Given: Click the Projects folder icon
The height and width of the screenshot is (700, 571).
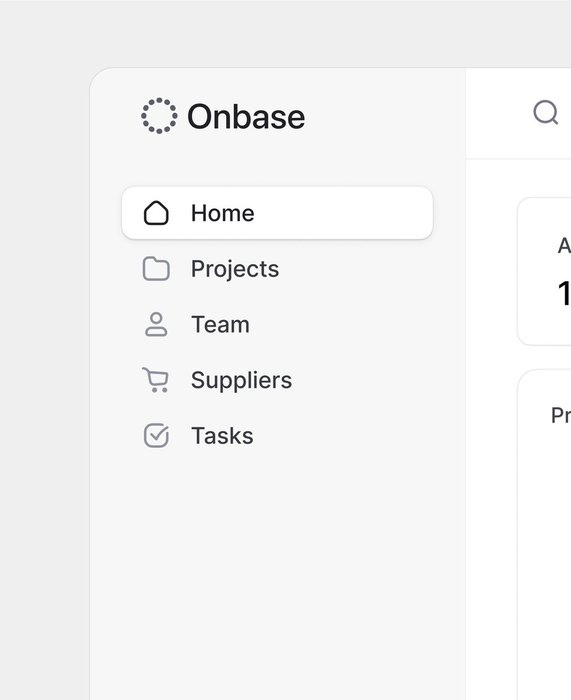Looking at the screenshot, I should [156, 269].
